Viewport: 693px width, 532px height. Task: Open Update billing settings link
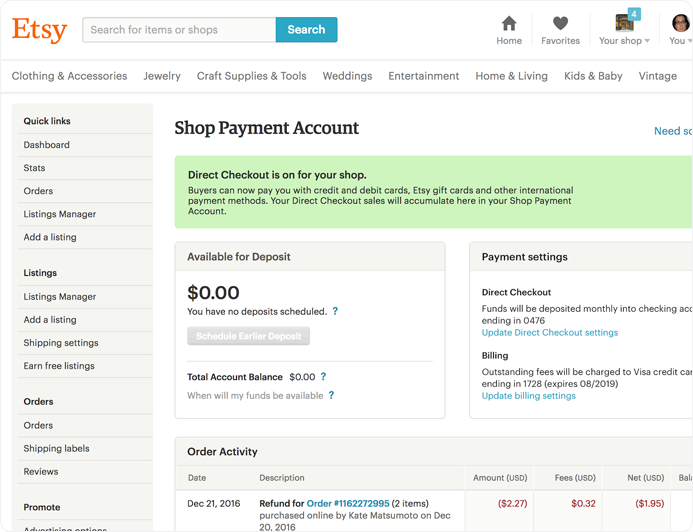528,395
